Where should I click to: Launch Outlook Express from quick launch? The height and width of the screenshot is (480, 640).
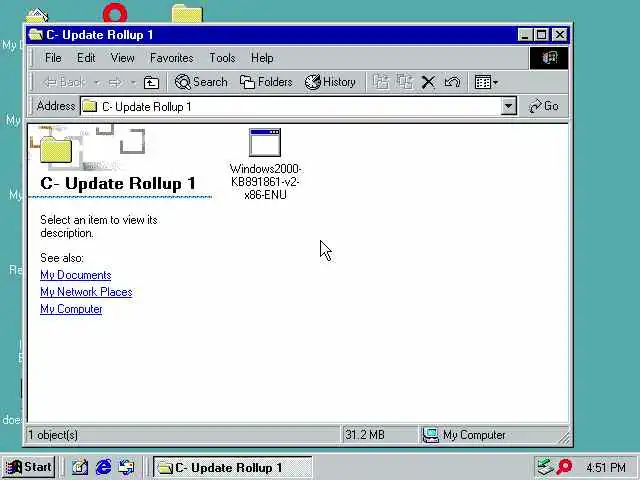126,467
